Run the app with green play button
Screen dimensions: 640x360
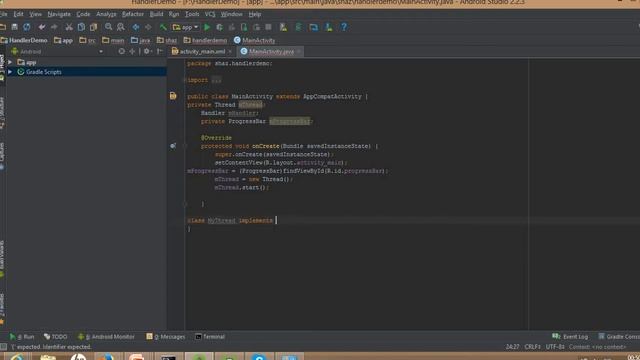(x=207, y=27)
